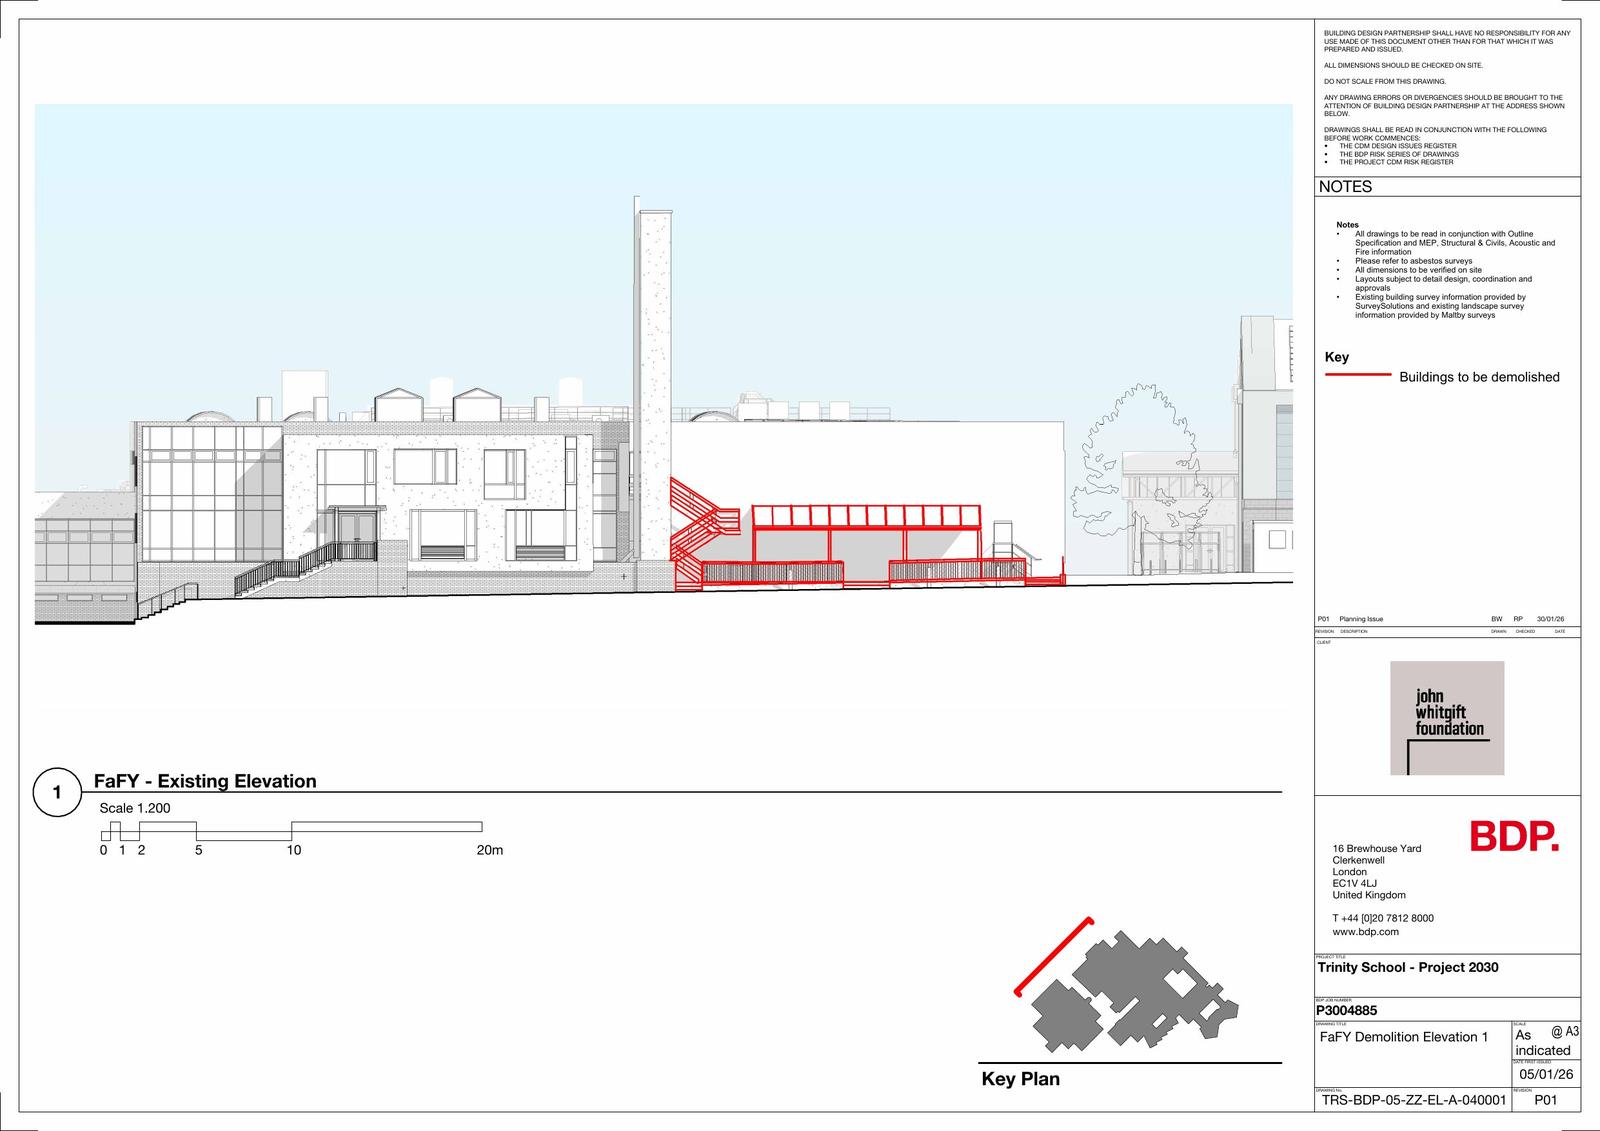Click the job number P3004885
Screen dimensions: 1600x1131
[x=1346, y=1010]
